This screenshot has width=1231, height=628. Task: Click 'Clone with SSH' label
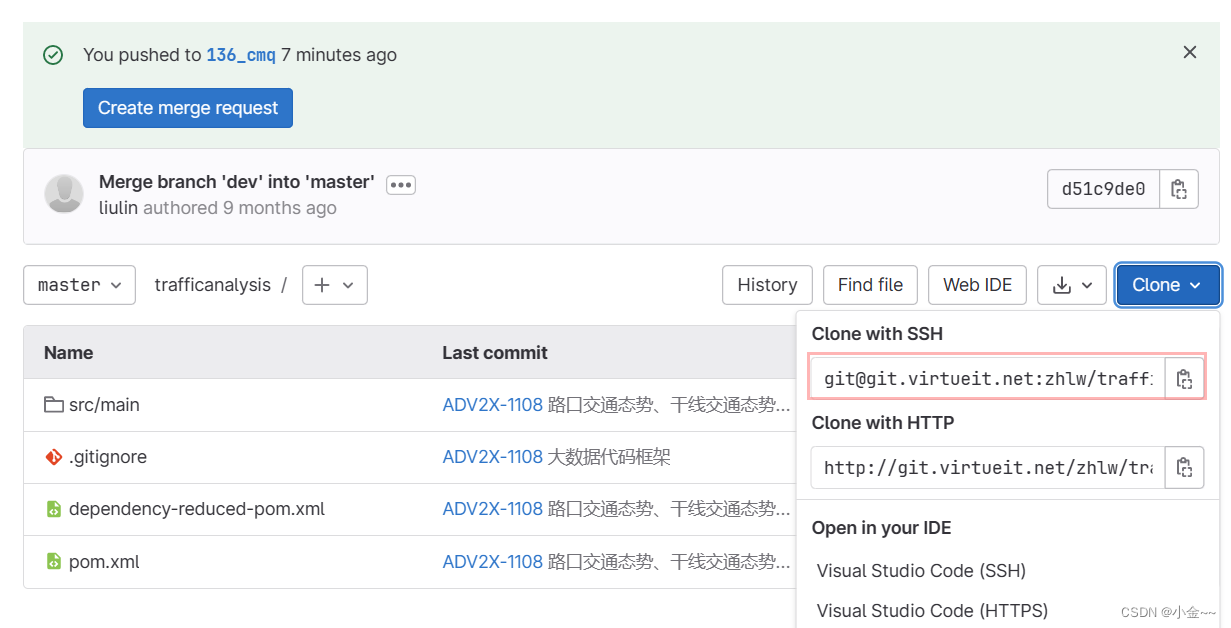[877, 334]
